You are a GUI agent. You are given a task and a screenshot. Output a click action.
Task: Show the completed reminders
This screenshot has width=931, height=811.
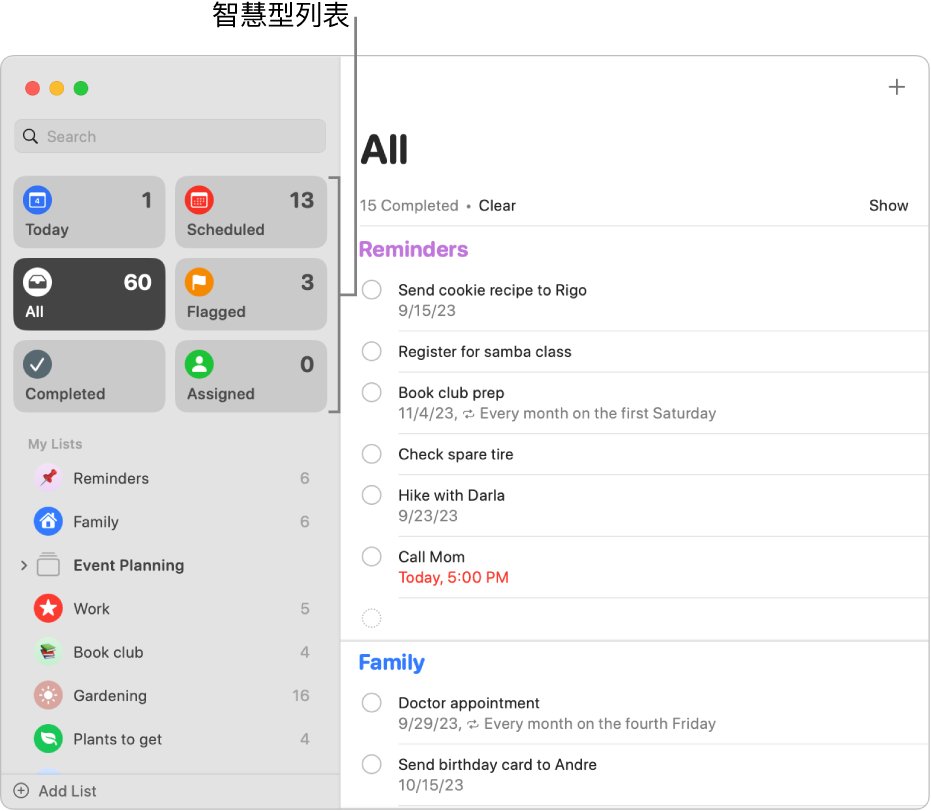pos(888,206)
